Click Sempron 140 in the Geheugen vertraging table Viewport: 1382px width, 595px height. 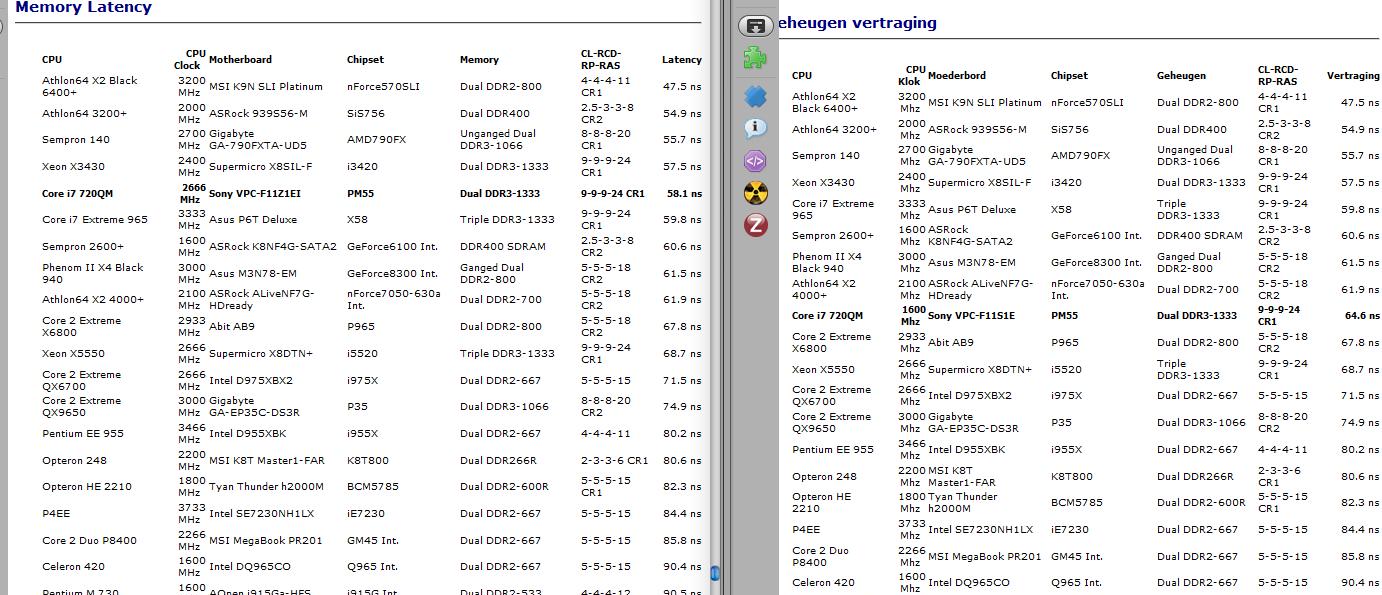click(x=826, y=156)
